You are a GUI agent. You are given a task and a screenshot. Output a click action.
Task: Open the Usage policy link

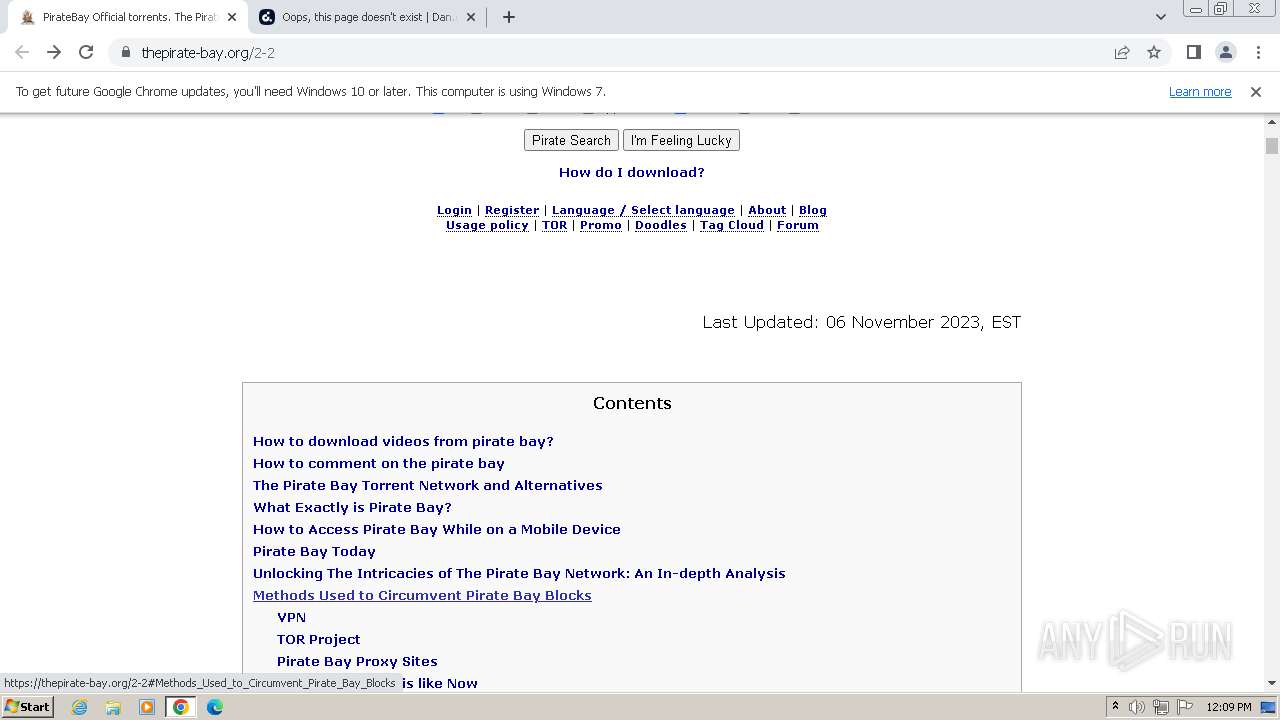coord(487,225)
